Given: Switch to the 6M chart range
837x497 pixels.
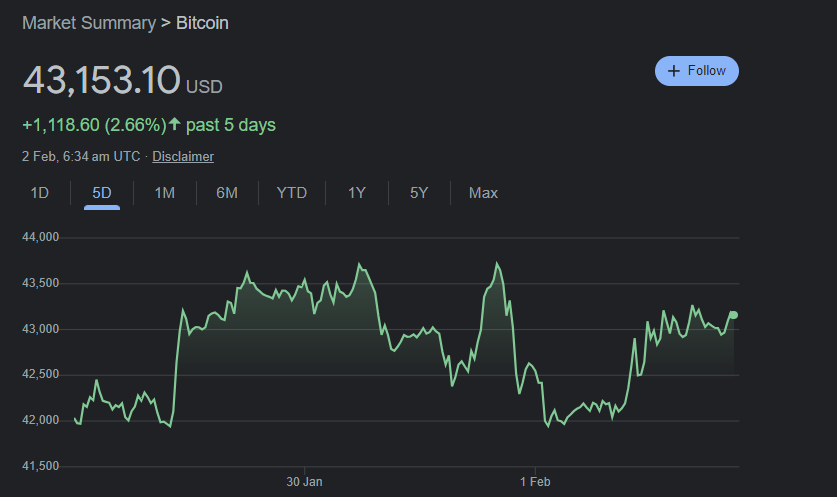Looking at the screenshot, I should (227, 193).
